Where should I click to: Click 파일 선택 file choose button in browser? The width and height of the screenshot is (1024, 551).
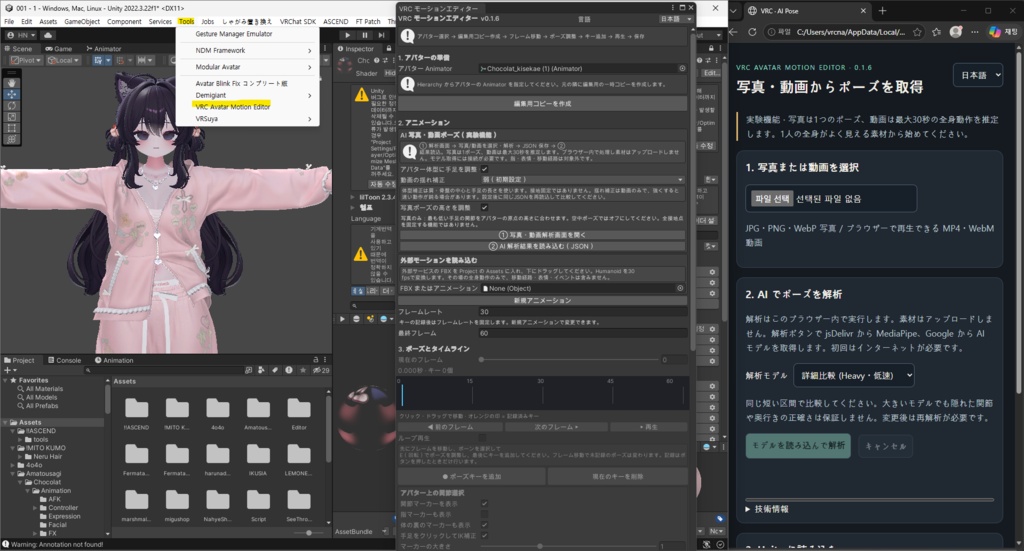tap(772, 198)
